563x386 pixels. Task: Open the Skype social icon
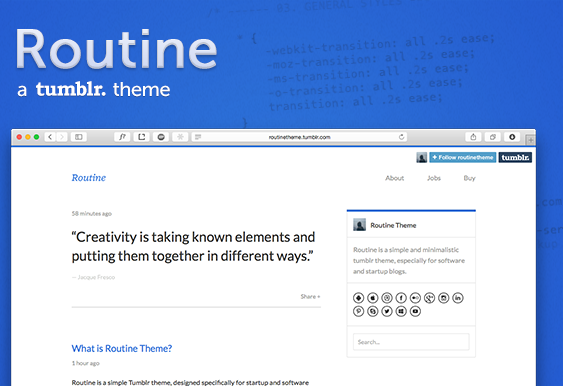pos(373,311)
